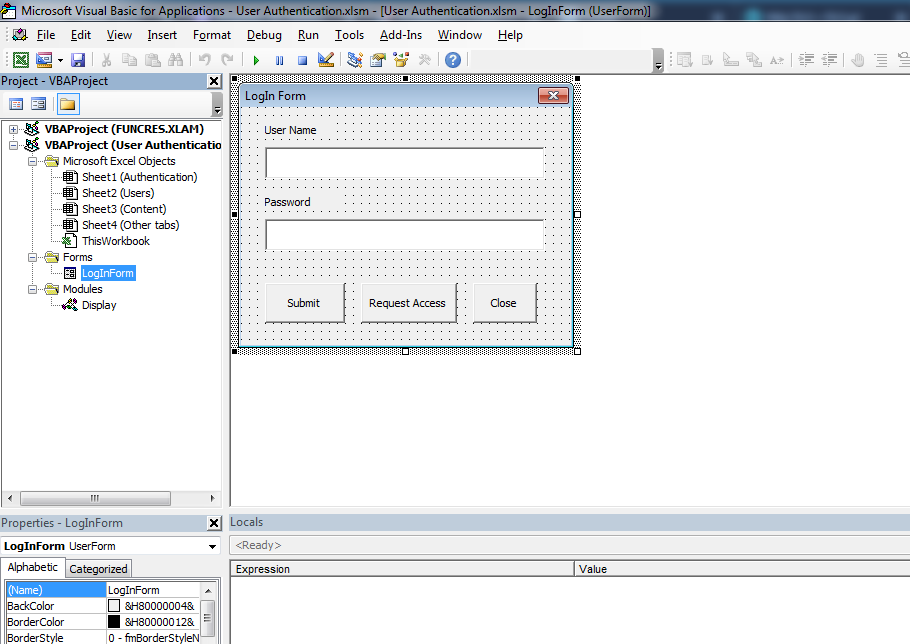The height and width of the screenshot is (644, 910).
Task: Switch to View Microsoft Excel
Action: (20, 59)
